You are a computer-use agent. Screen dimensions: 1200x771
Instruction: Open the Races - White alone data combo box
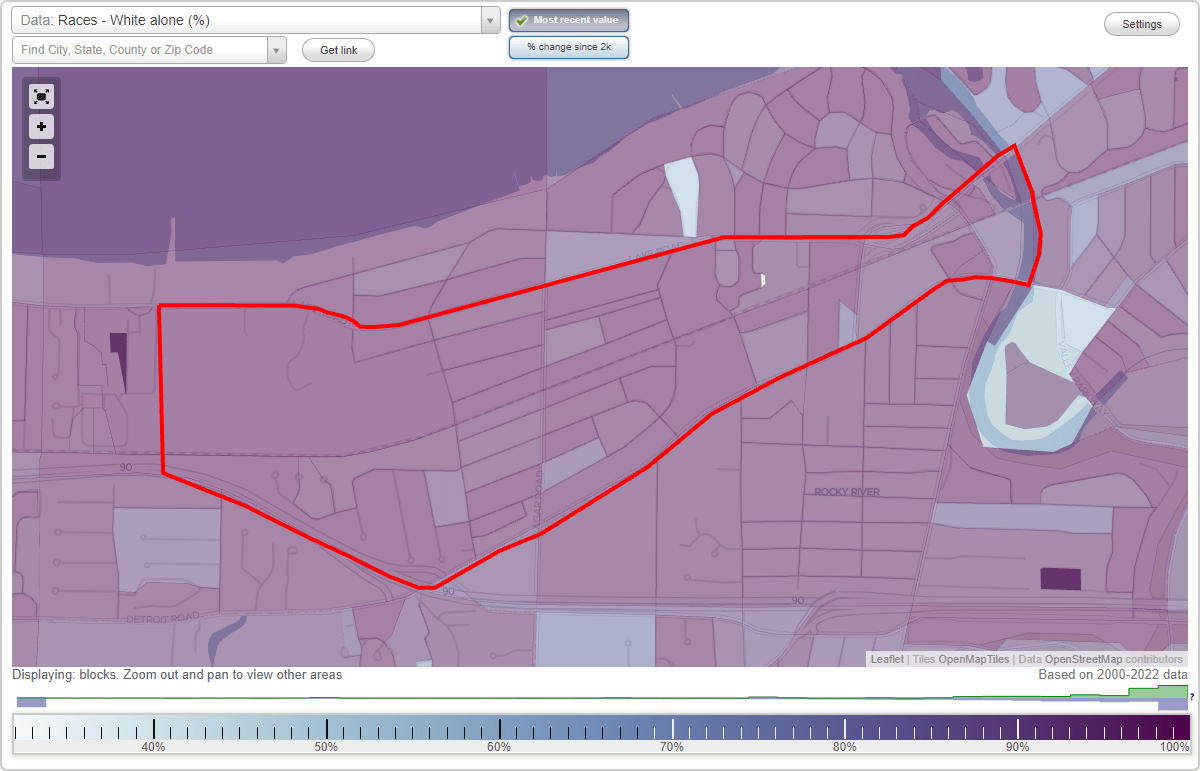click(256, 20)
